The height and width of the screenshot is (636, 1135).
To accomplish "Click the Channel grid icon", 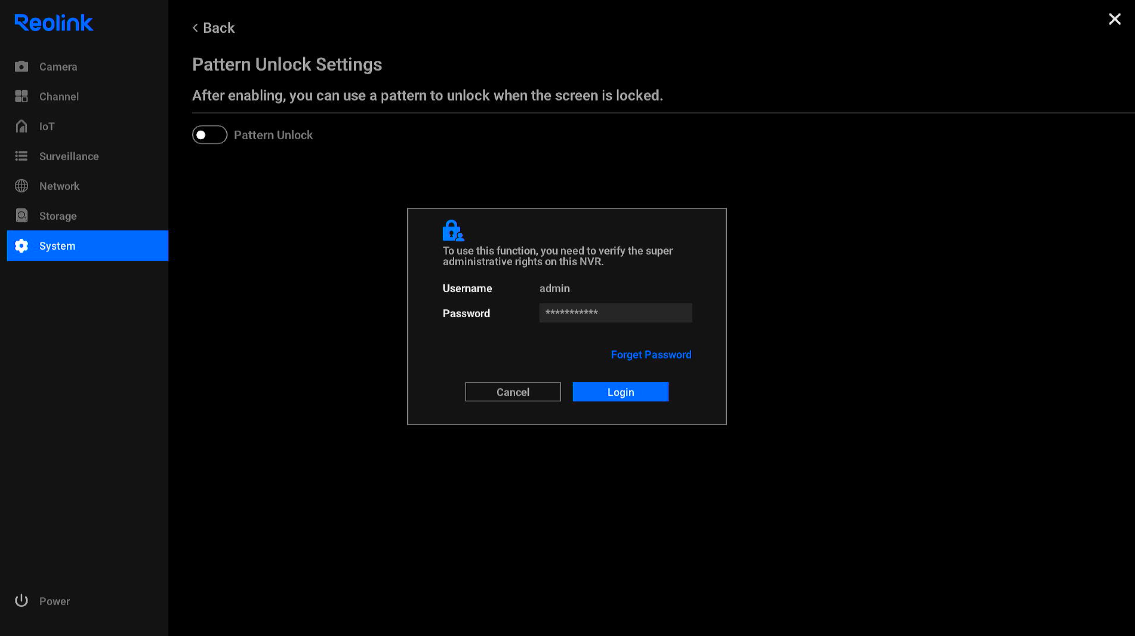I will [x=22, y=96].
